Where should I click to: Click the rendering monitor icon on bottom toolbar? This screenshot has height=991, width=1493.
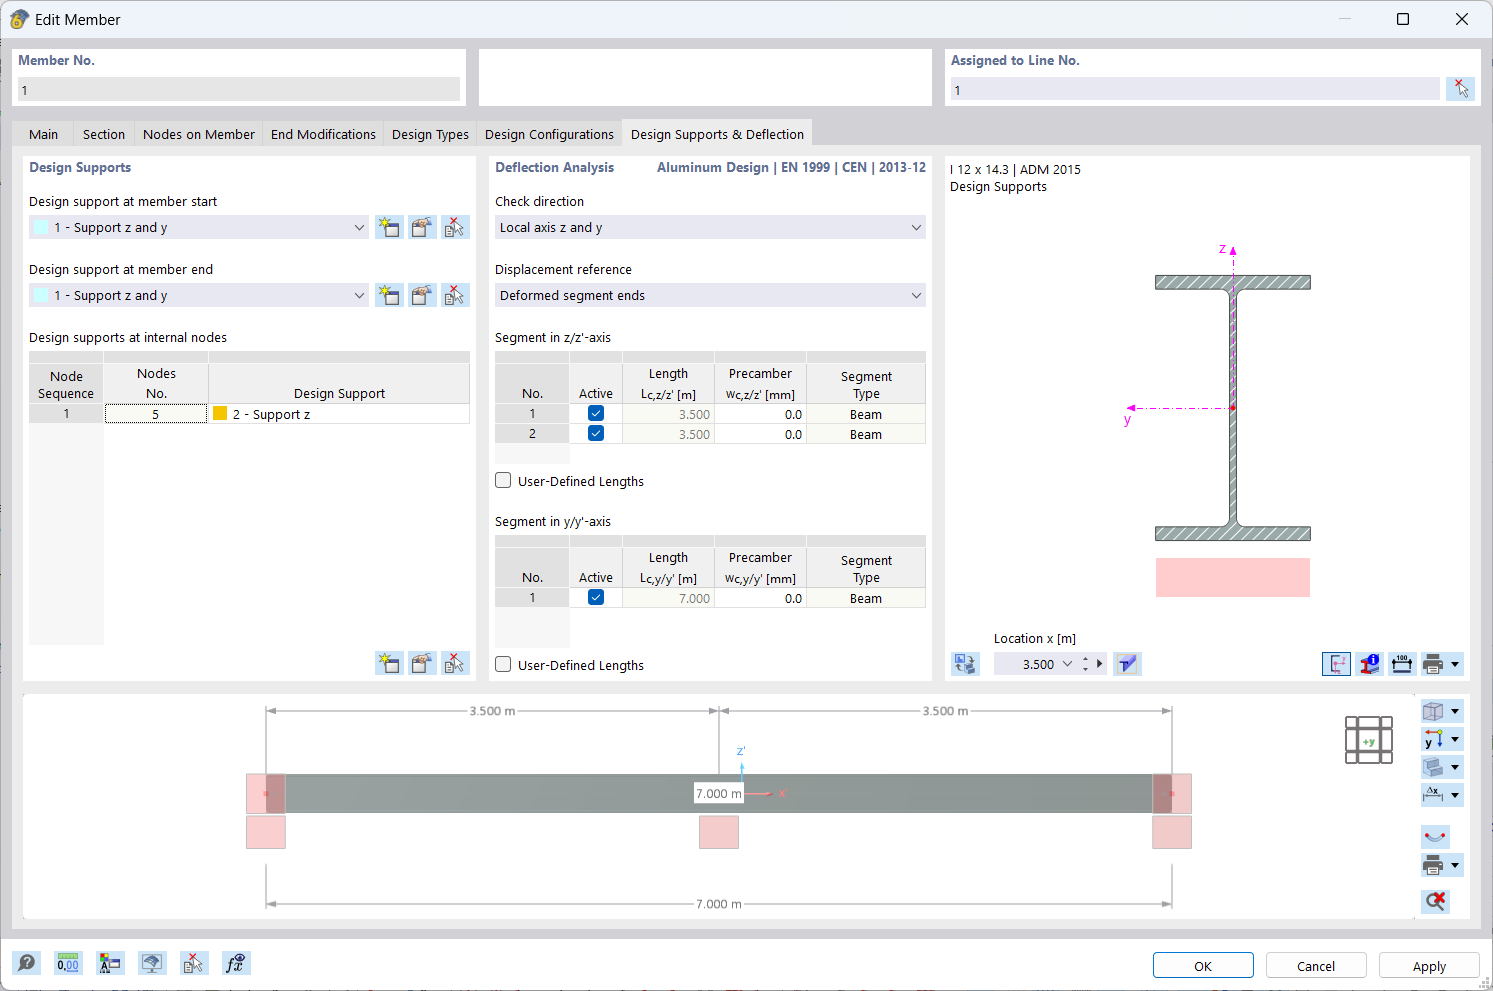tap(152, 963)
